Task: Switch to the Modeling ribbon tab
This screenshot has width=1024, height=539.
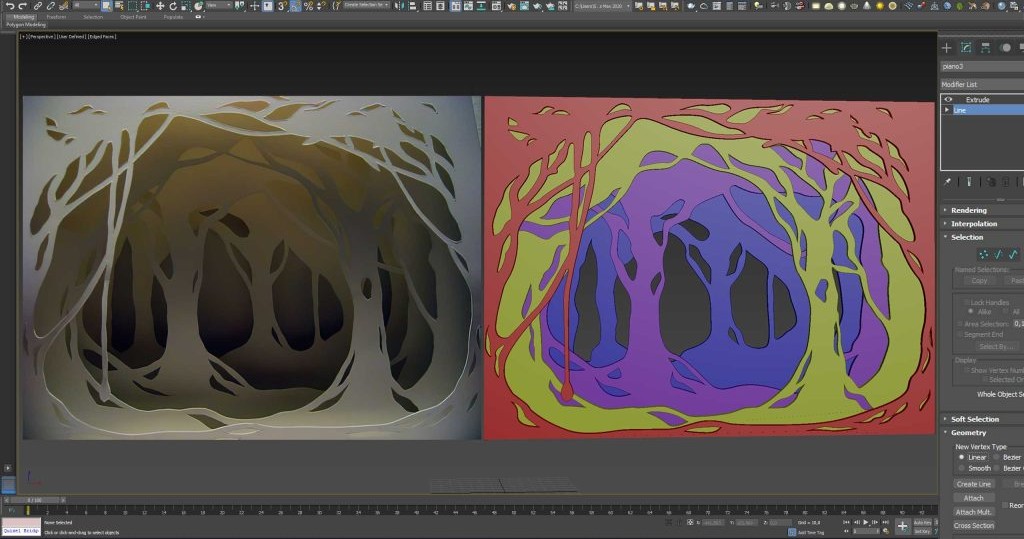Action: tap(24, 17)
